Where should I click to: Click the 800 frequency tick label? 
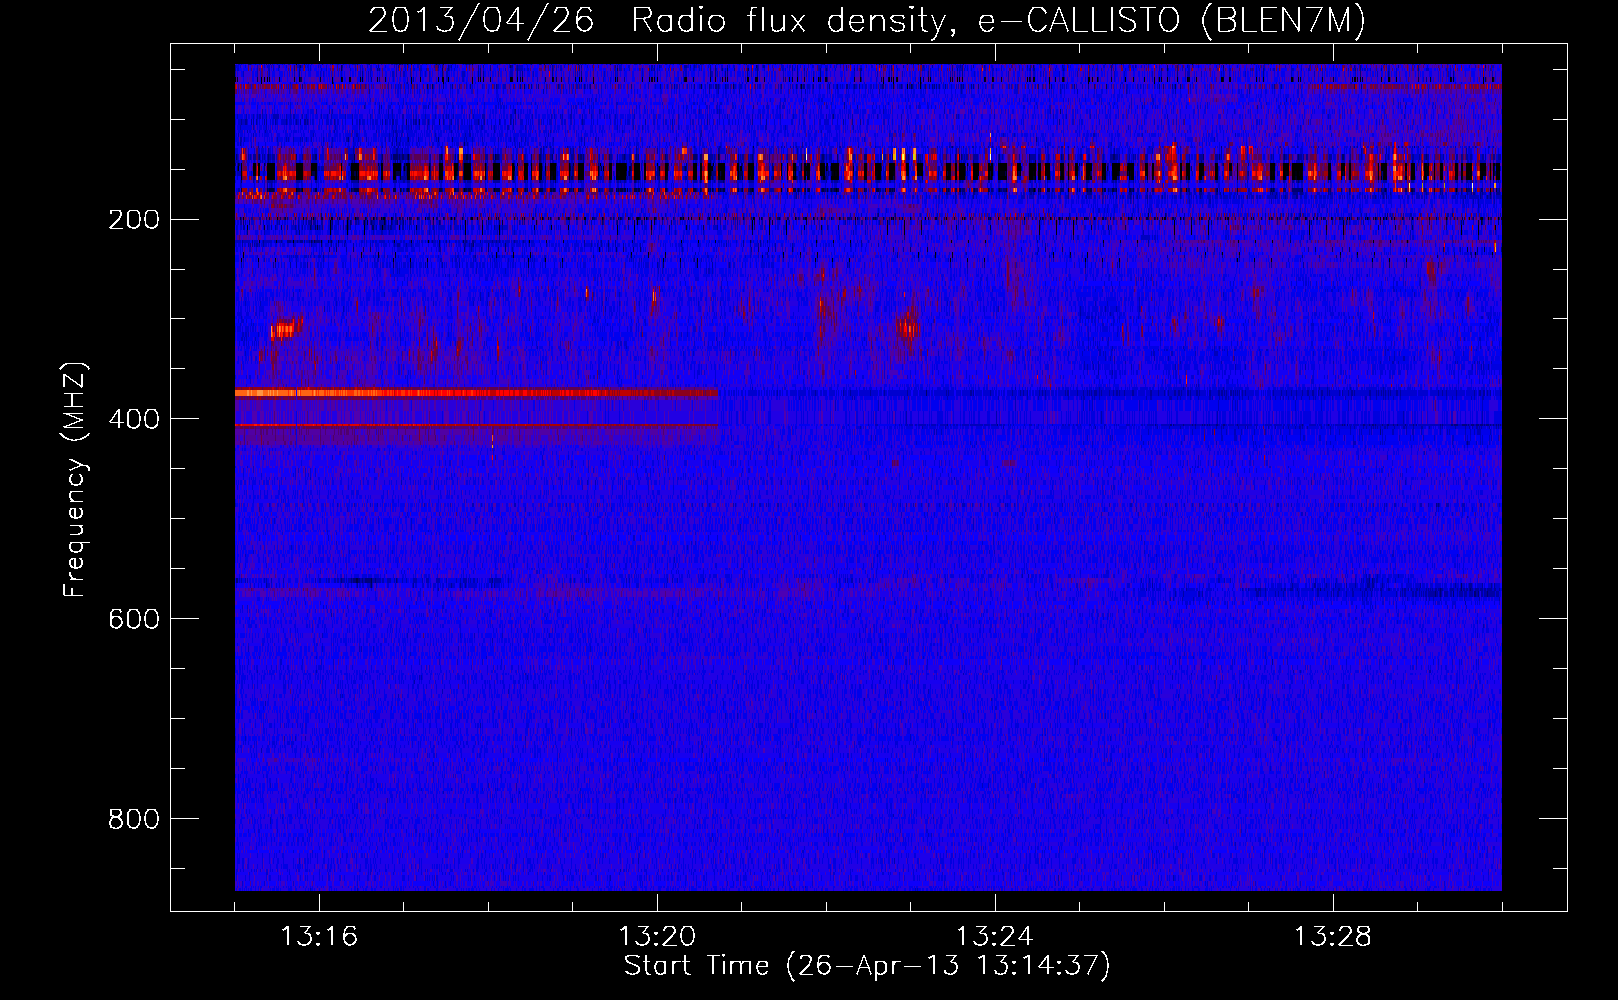[x=134, y=819]
